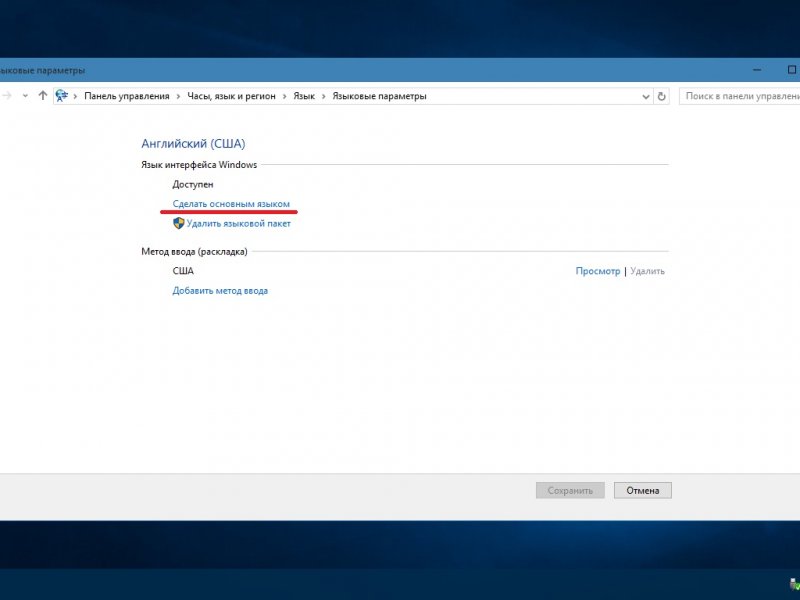The height and width of the screenshot is (600, 800).
Task: Select the США input method entry
Action: tap(183, 271)
